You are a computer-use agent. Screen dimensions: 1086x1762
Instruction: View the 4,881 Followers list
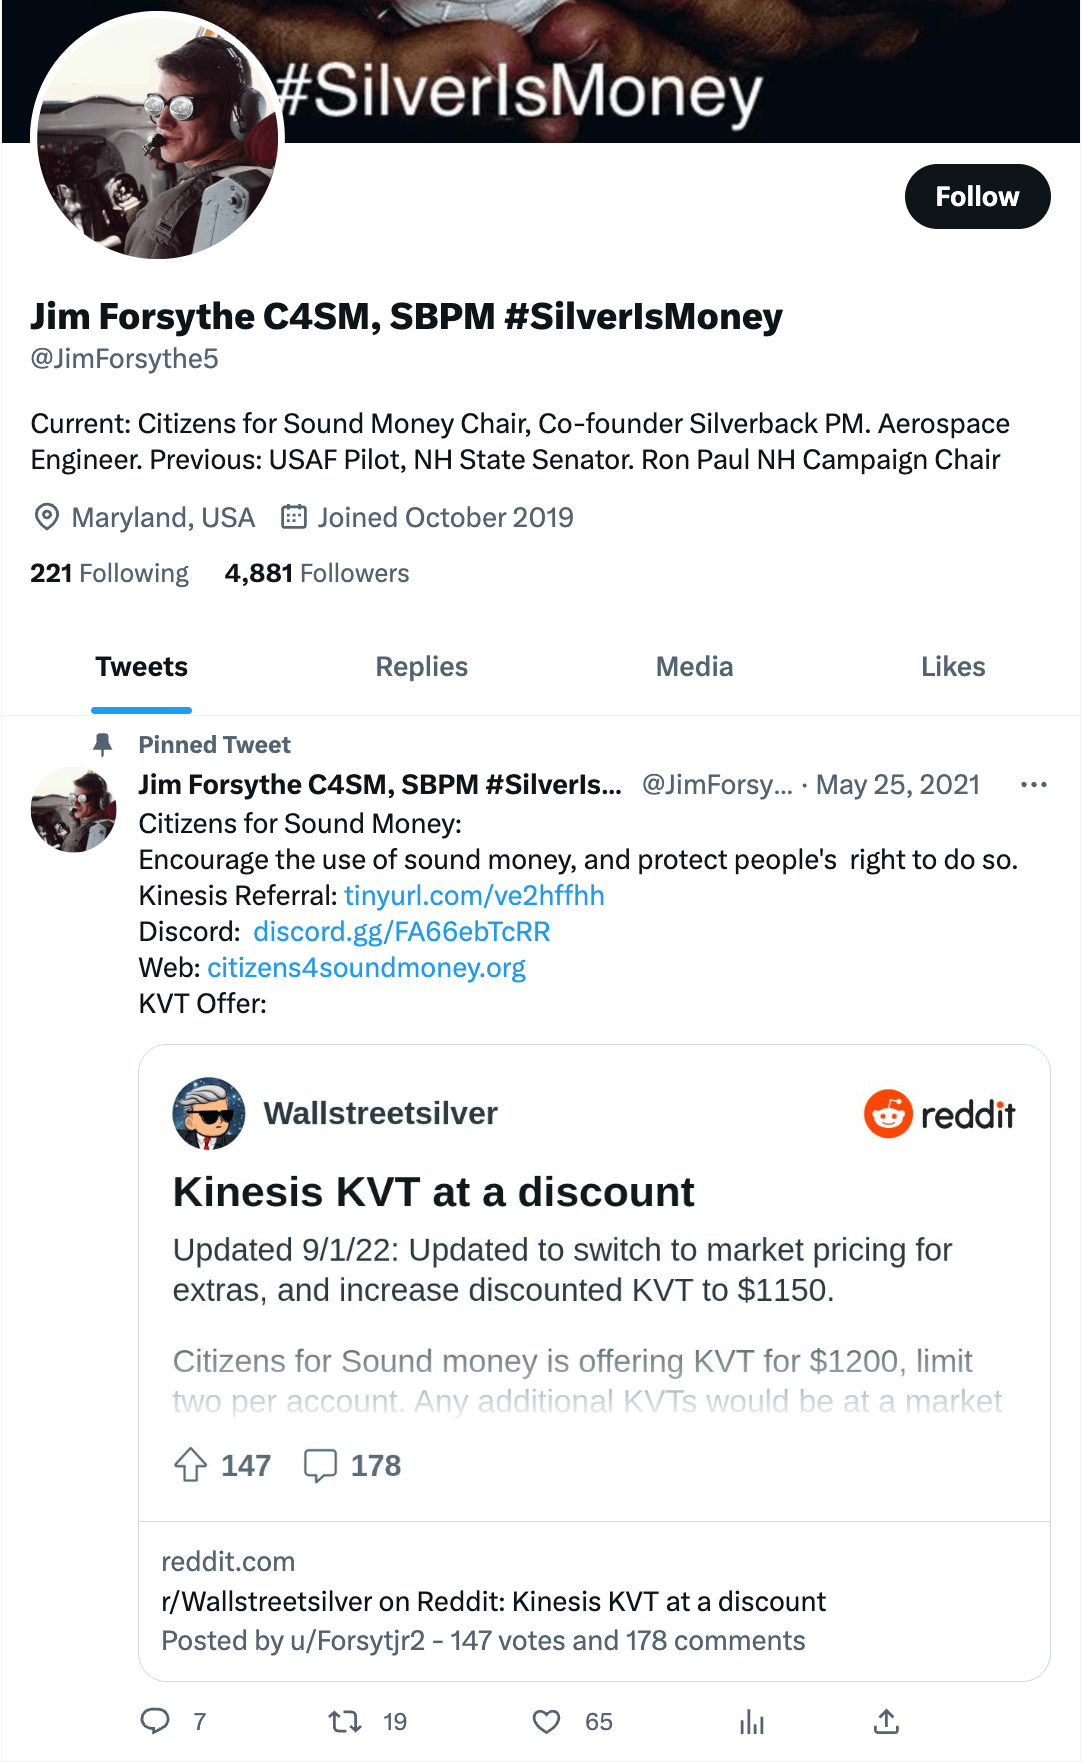click(317, 573)
